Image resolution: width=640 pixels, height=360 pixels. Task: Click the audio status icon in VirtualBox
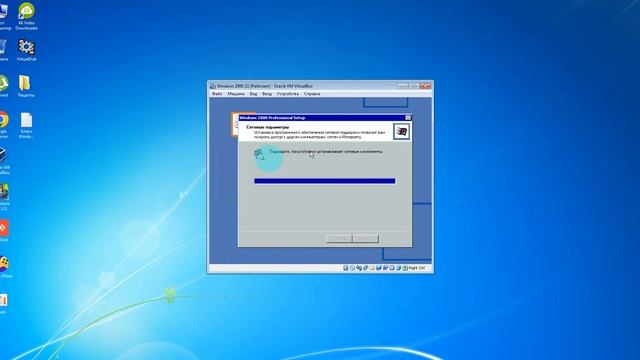pos(359,268)
